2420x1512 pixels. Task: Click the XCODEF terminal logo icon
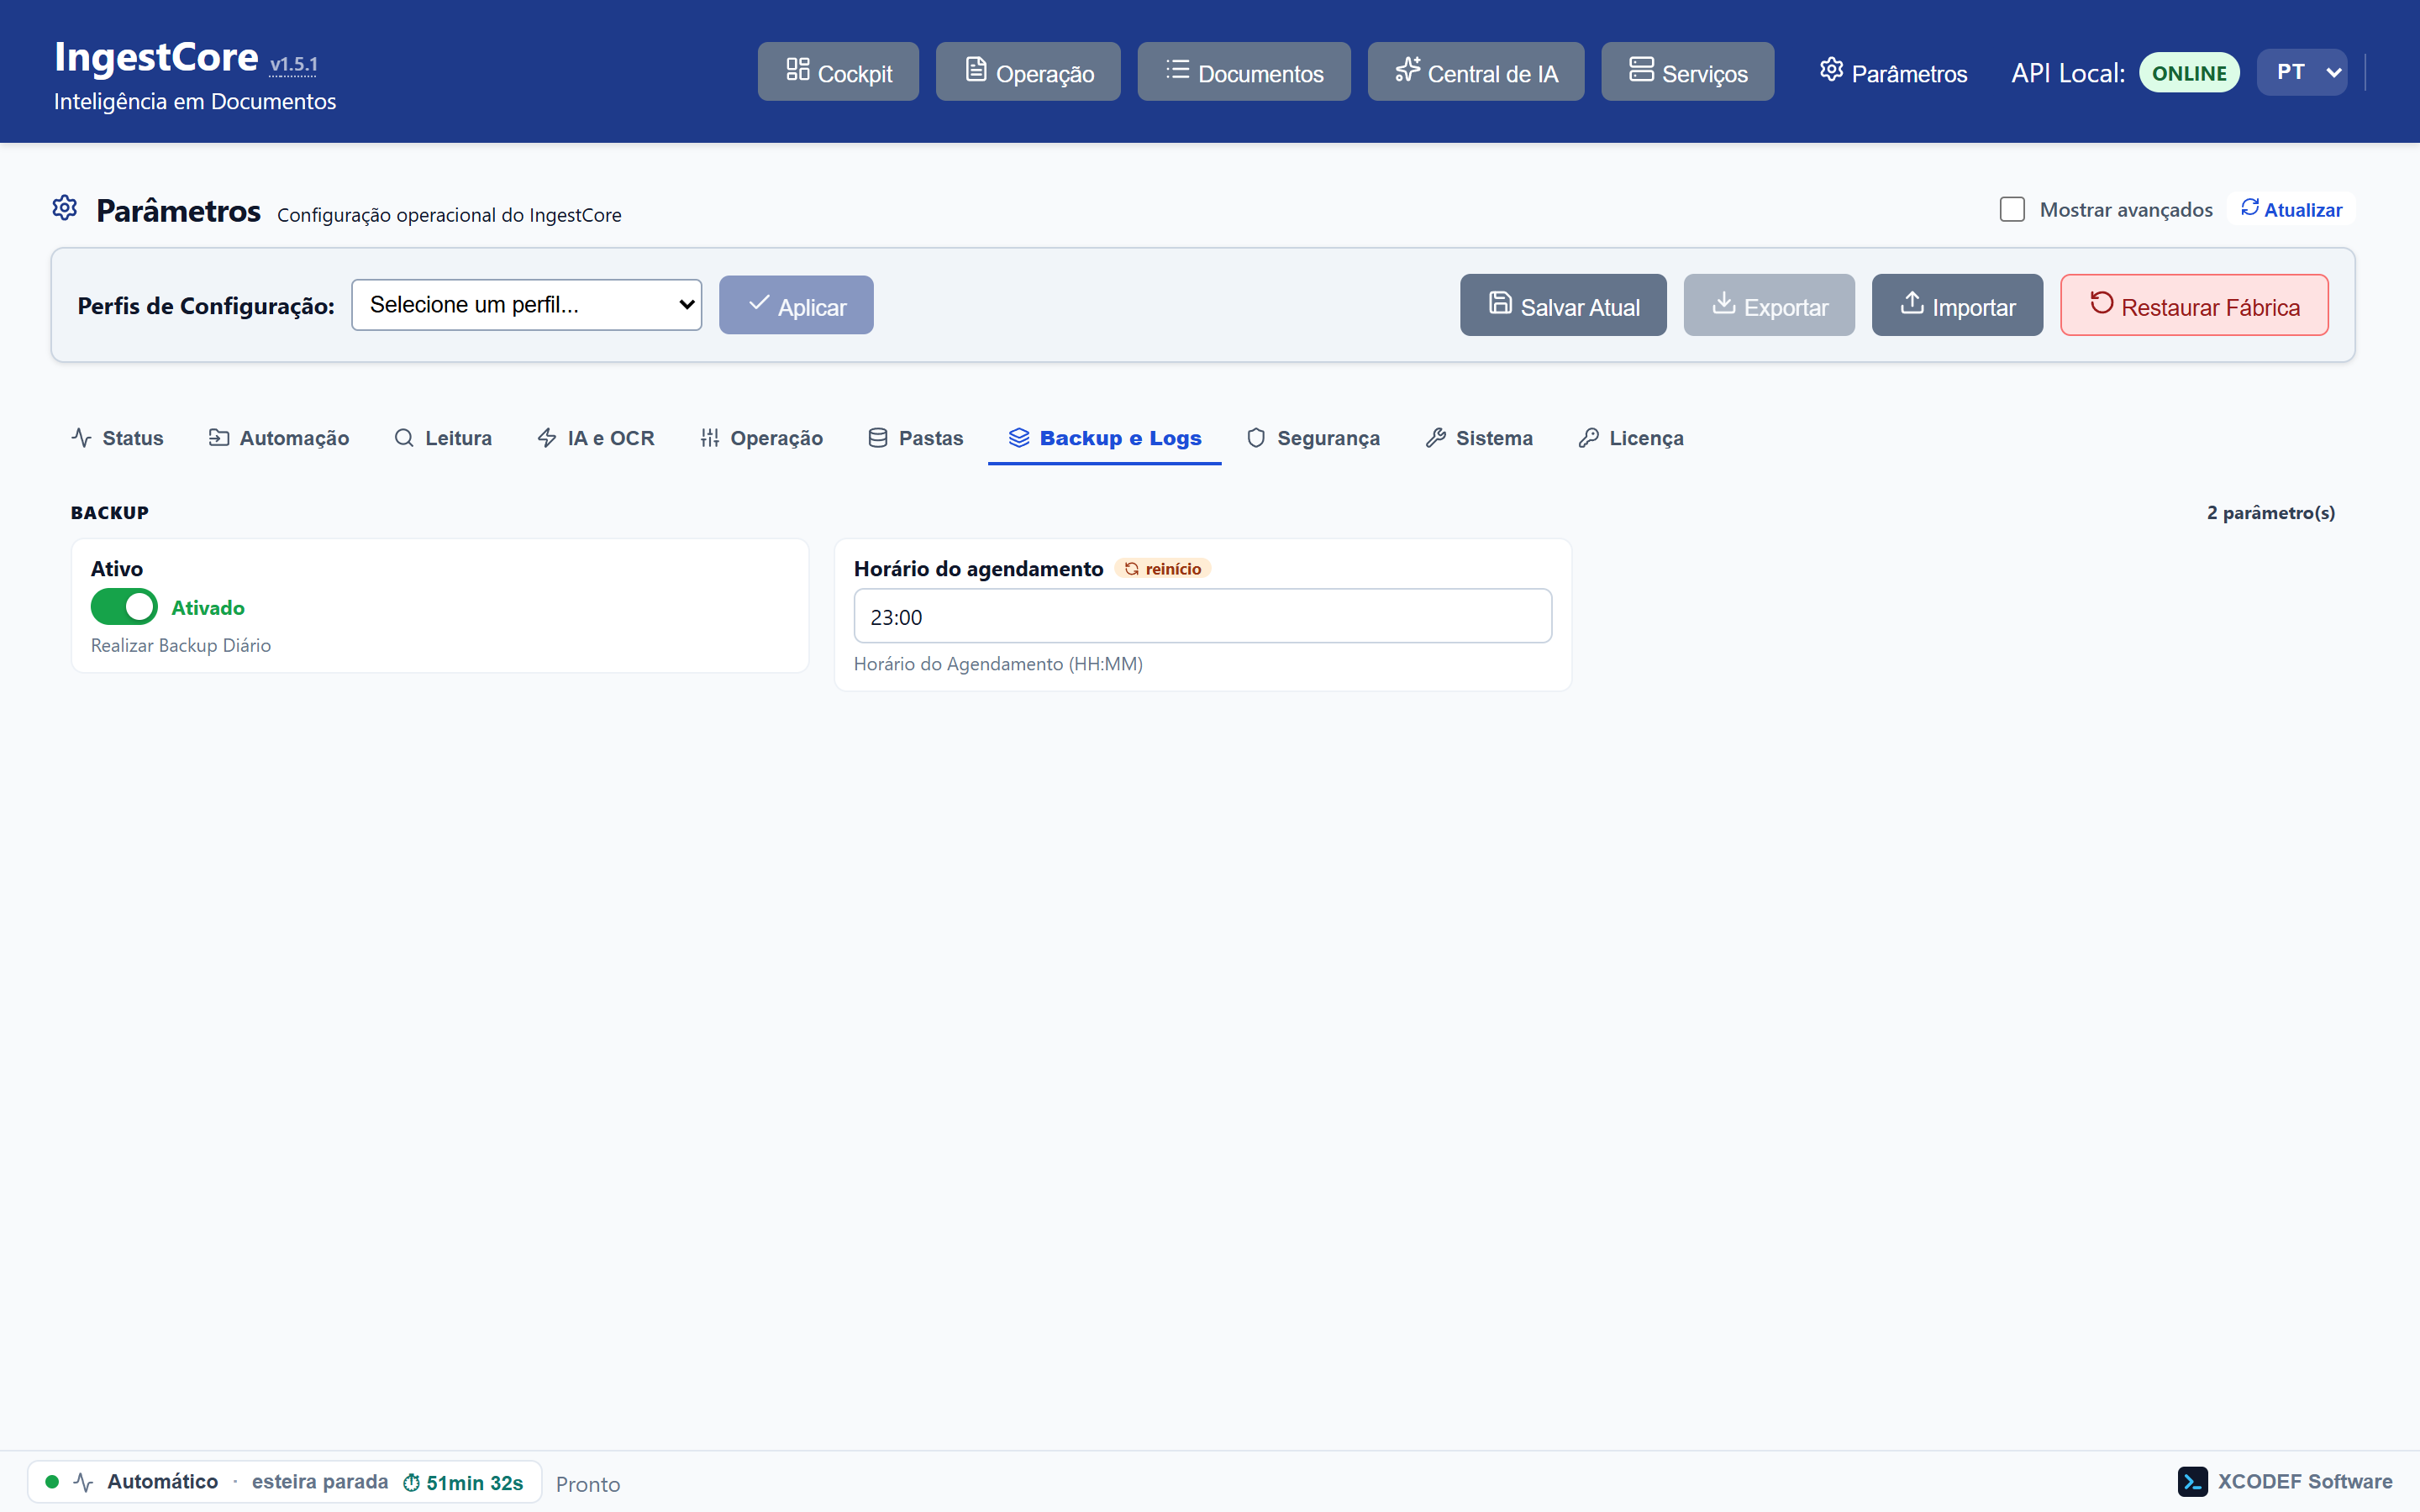point(2193,1481)
